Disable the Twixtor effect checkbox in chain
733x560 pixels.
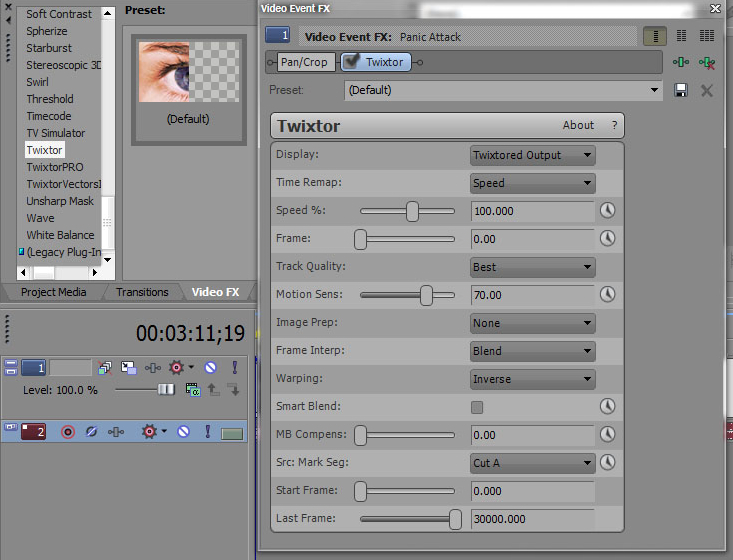point(353,62)
